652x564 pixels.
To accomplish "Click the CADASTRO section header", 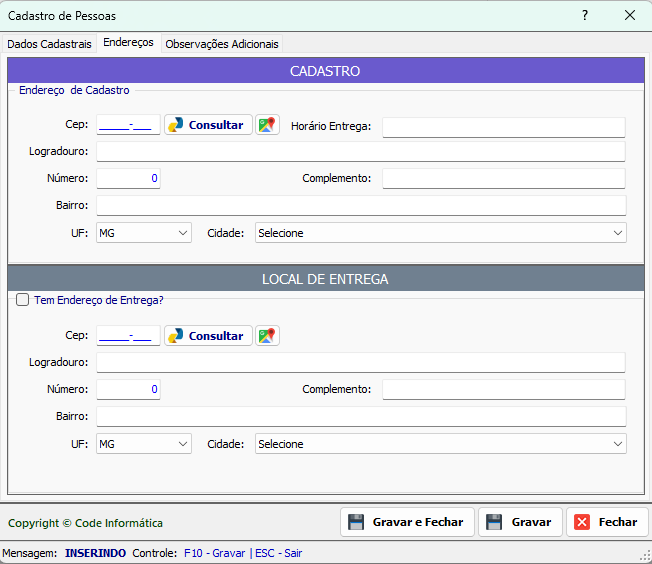I will (326, 71).
